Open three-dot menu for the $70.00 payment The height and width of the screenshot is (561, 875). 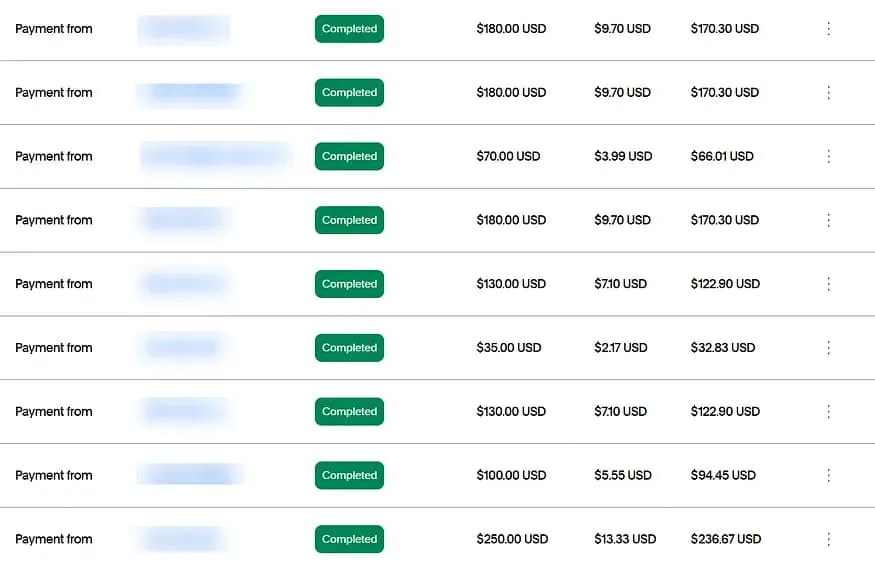pyautogui.click(x=829, y=156)
